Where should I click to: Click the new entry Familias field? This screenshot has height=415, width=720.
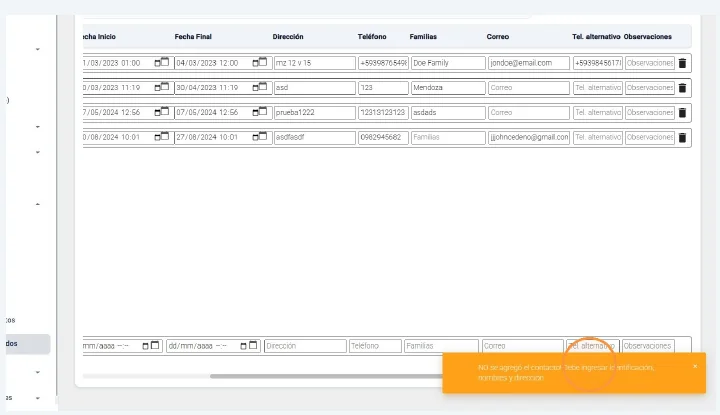click(441, 346)
